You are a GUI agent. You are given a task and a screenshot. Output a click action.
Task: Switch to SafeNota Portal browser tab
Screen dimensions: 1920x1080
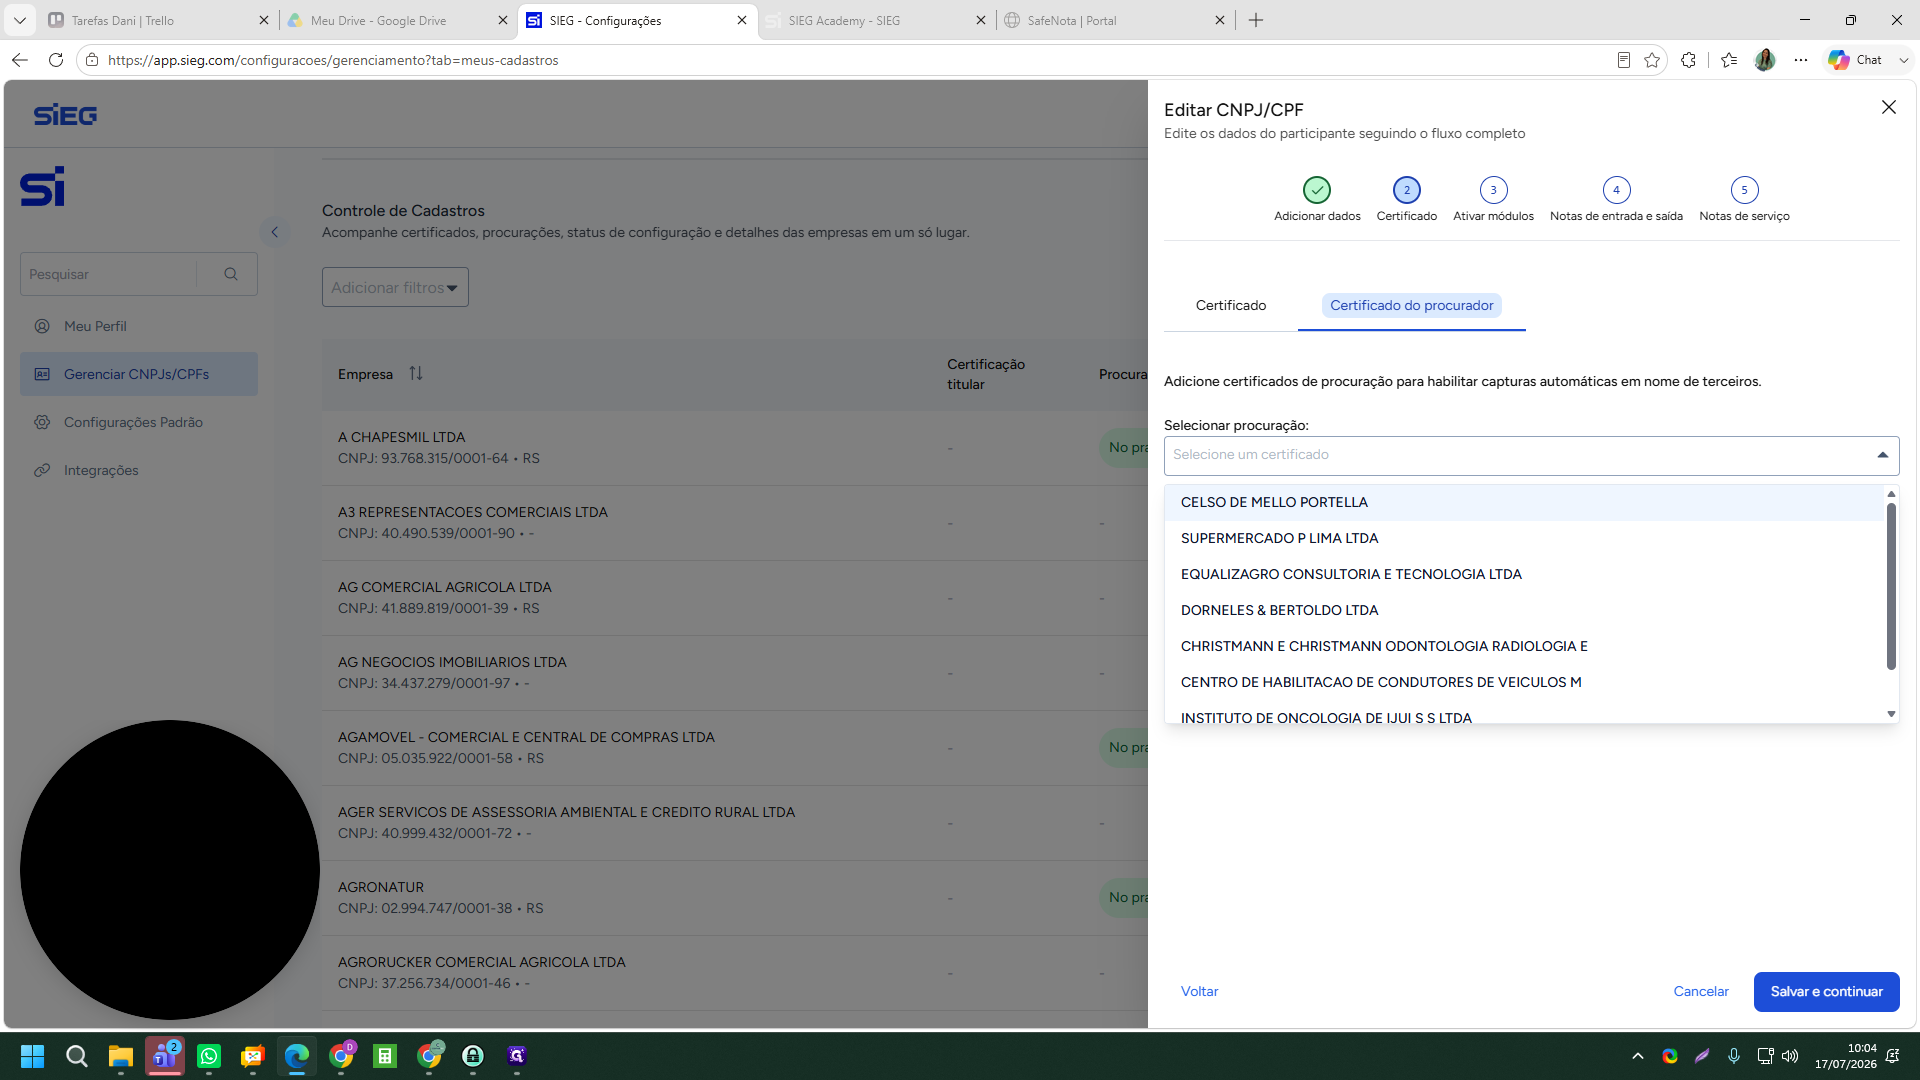(x=1115, y=20)
